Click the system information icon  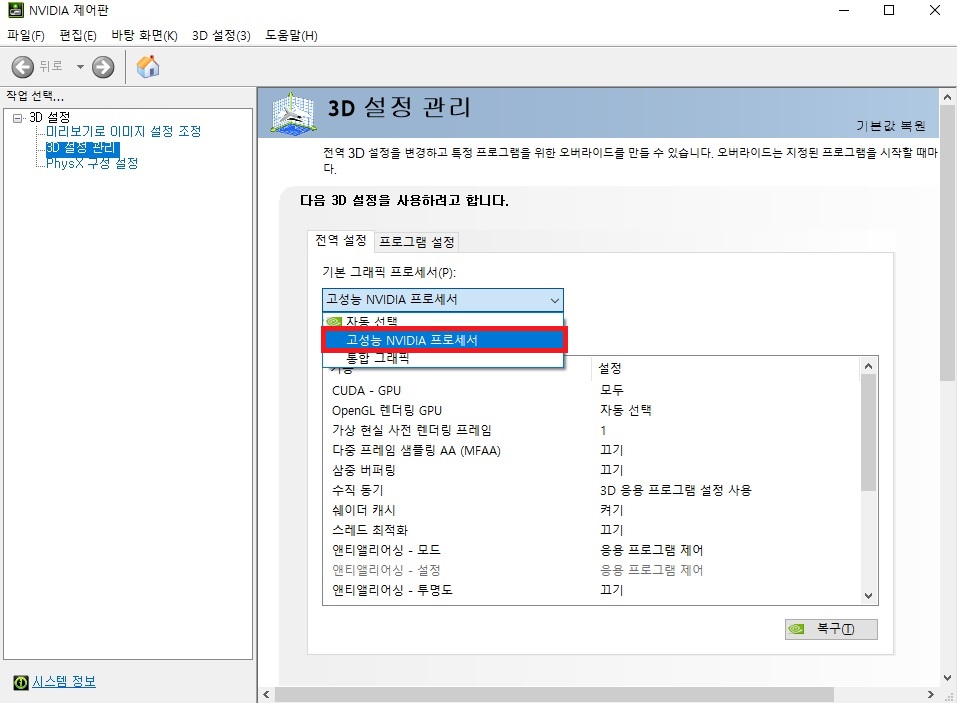[21, 682]
